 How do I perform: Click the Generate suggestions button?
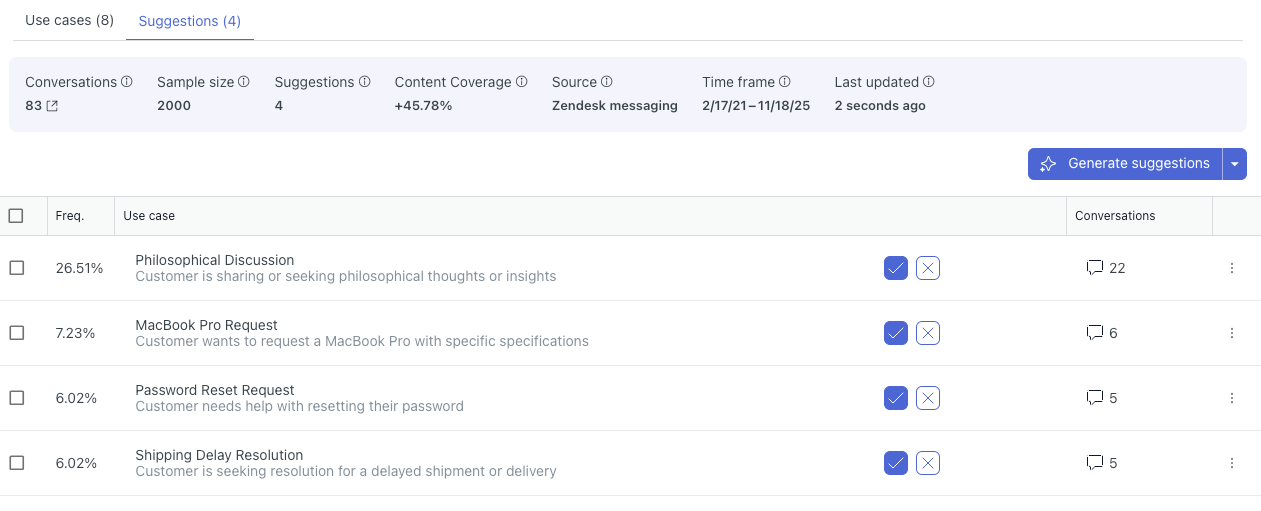[x=1125, y=164]
